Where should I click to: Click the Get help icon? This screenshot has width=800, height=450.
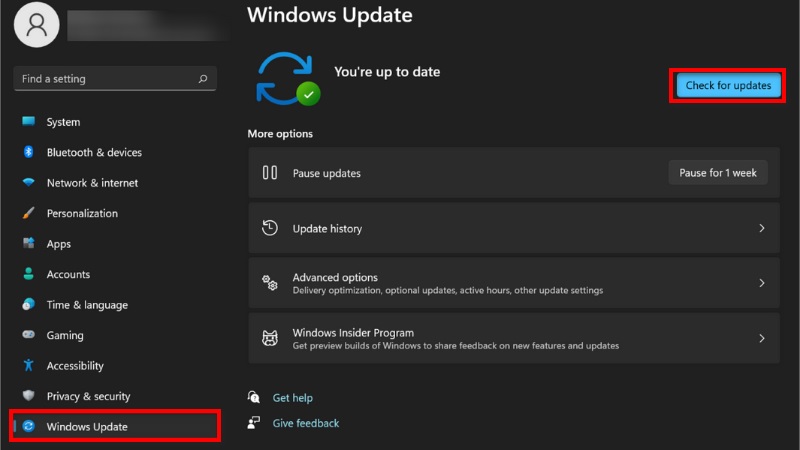tap(254, 397)
